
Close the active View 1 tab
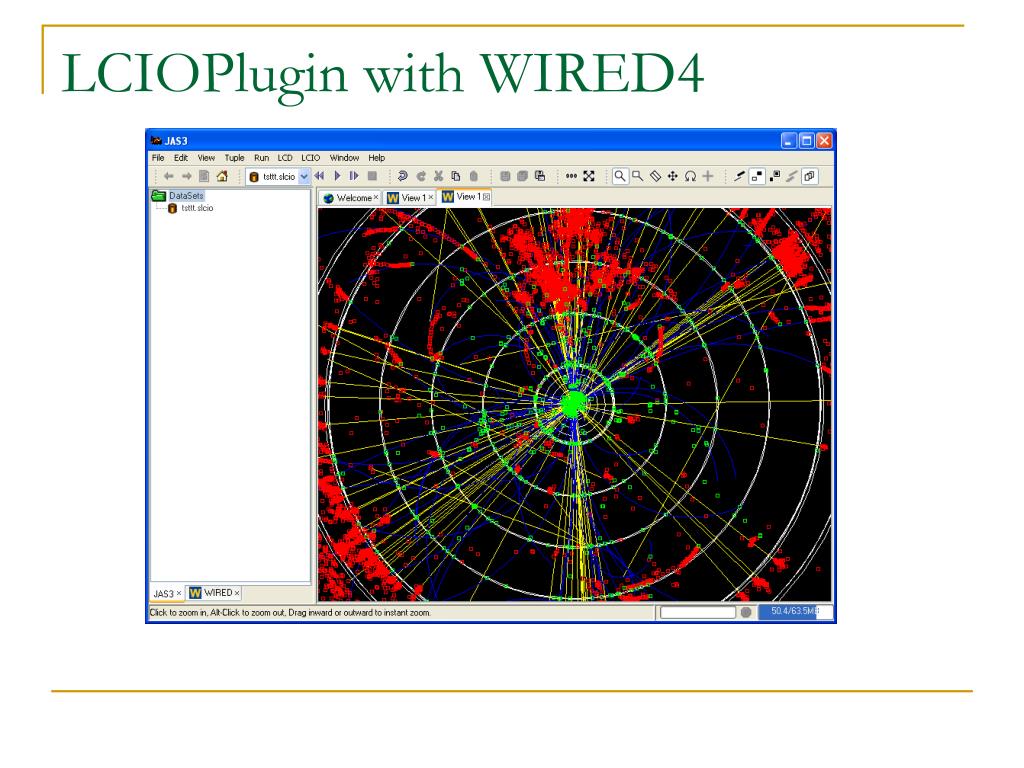(487, 197)
